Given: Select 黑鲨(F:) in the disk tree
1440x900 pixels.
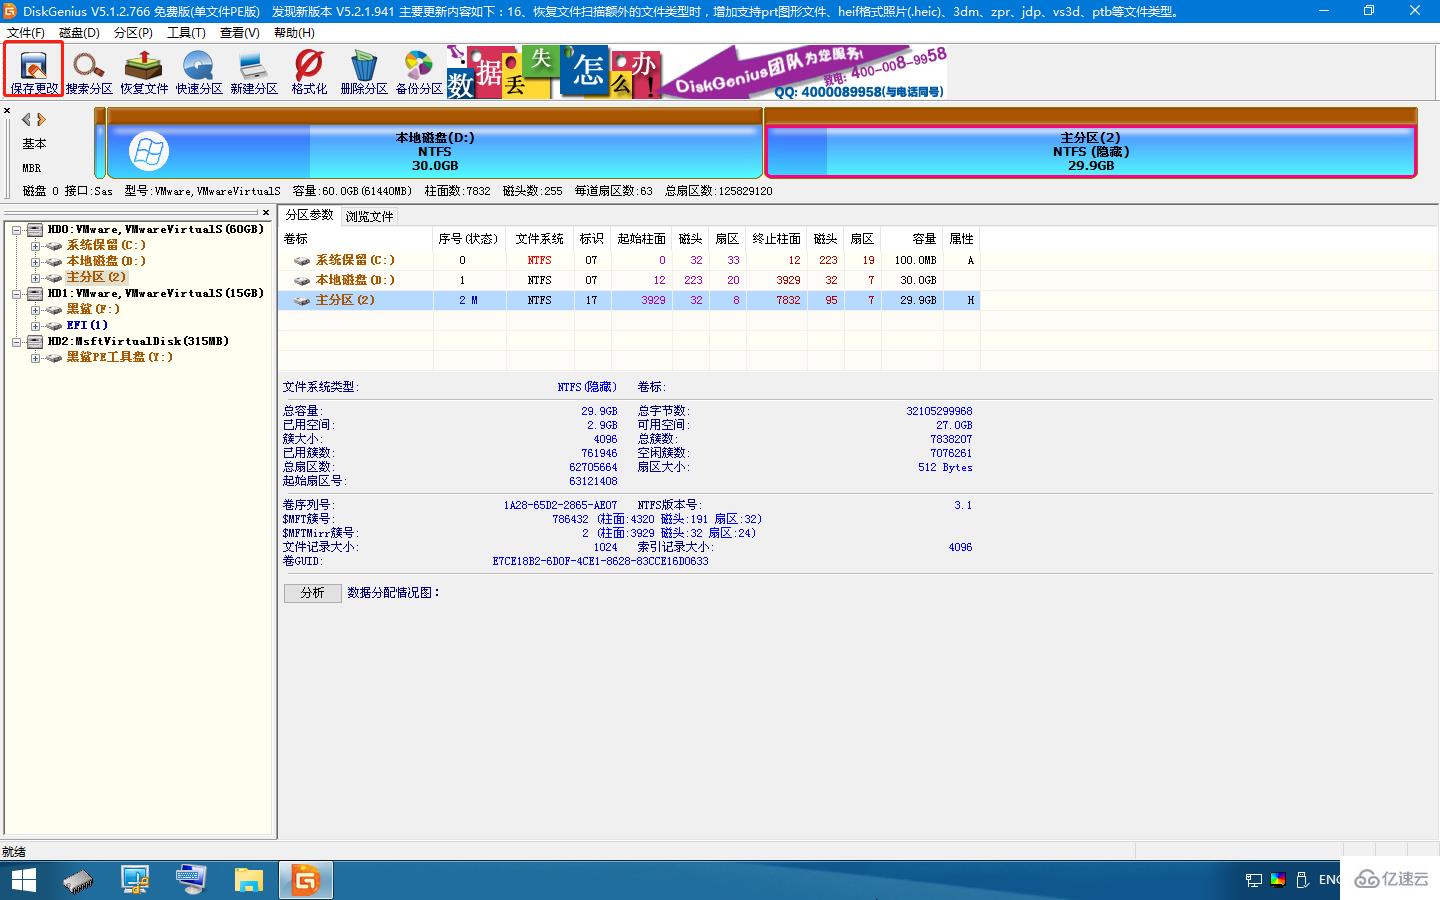Looking at the screenshot, I should pos(93,309).
